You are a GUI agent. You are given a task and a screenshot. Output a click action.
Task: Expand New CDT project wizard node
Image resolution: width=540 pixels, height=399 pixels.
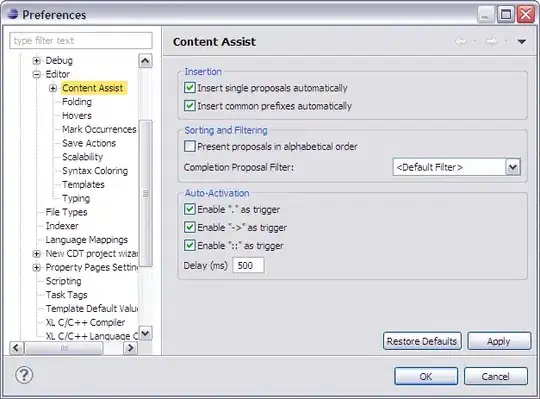[36, 254]
